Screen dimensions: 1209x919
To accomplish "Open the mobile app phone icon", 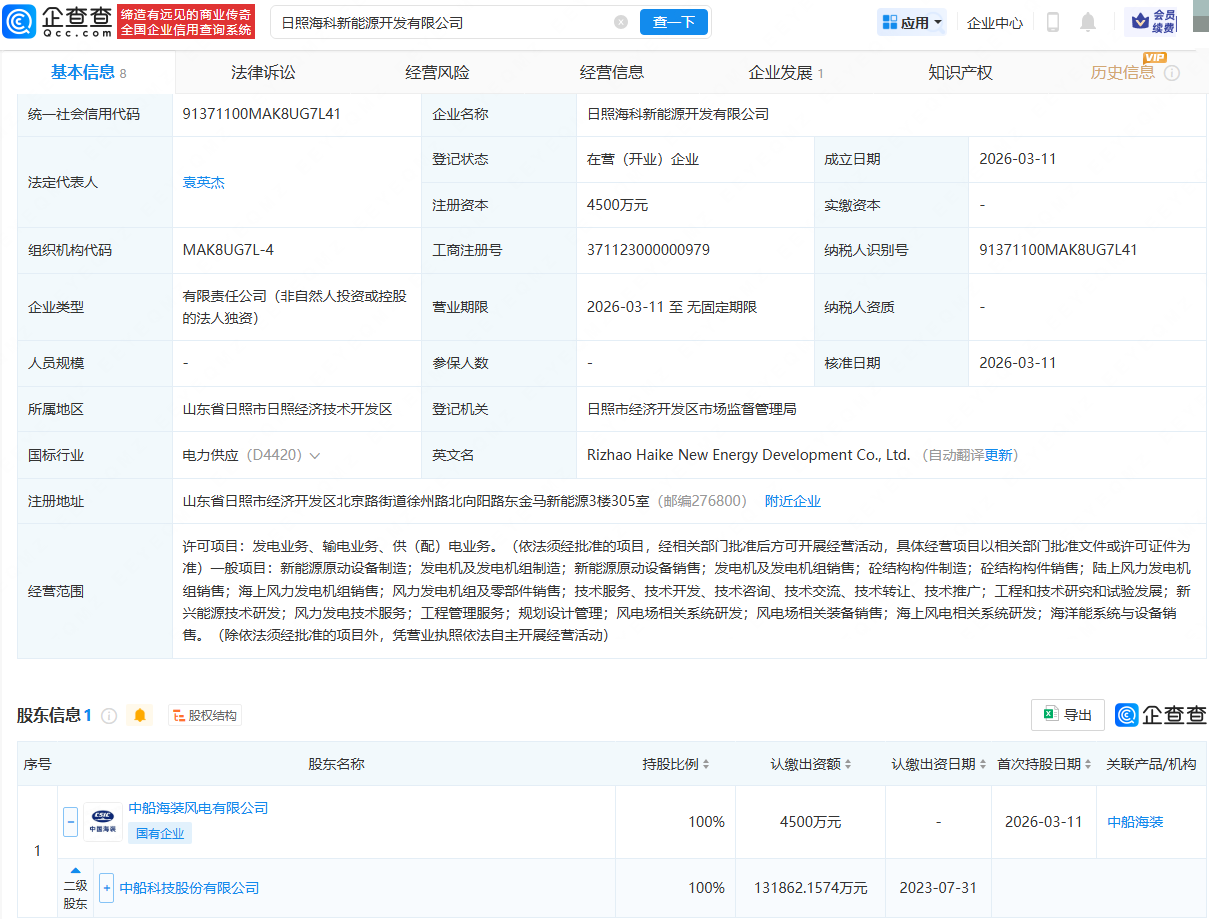I will (x=1052, y=22).
